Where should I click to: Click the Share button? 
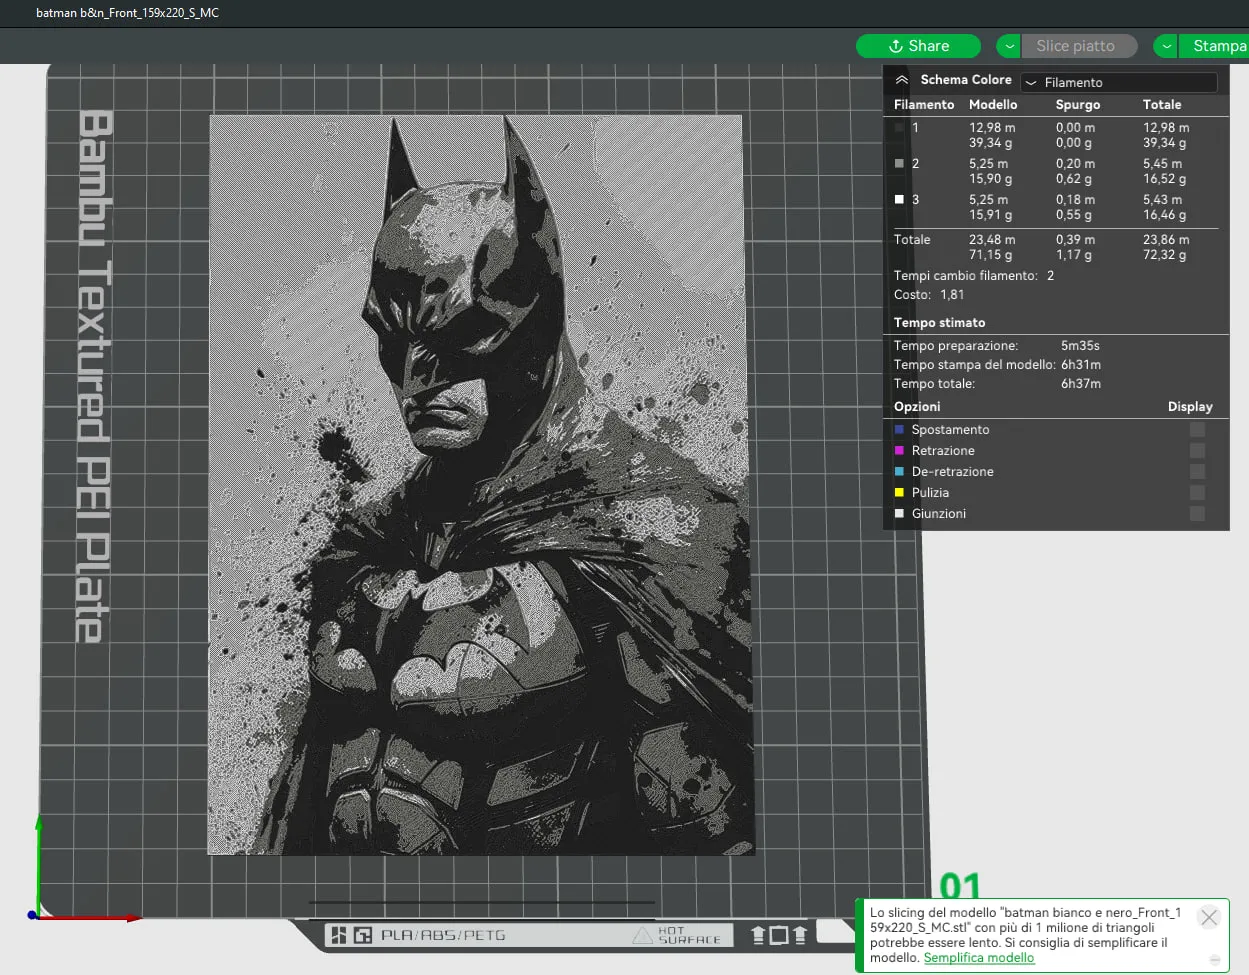(918, 46)
